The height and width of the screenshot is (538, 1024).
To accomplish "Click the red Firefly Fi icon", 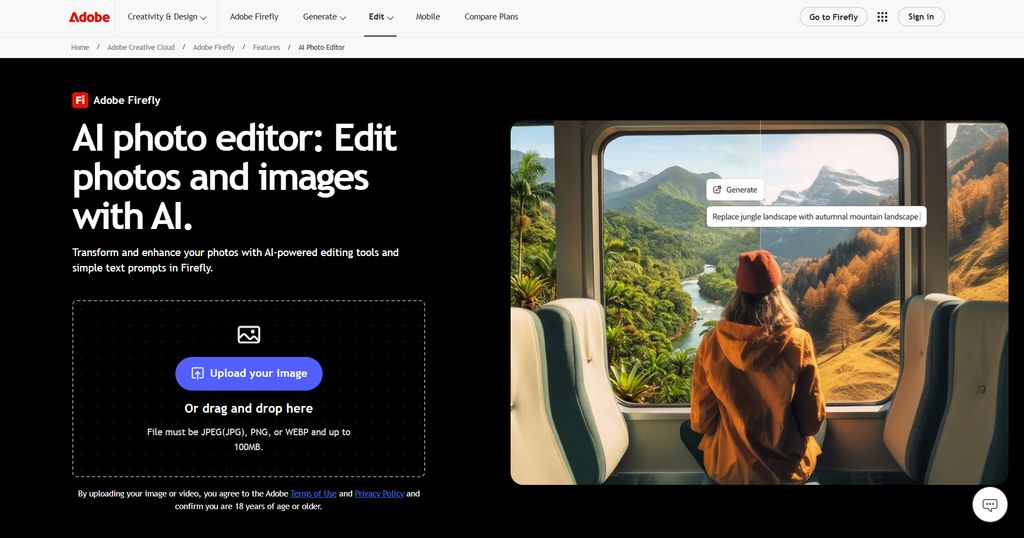I will click(80, 100).
